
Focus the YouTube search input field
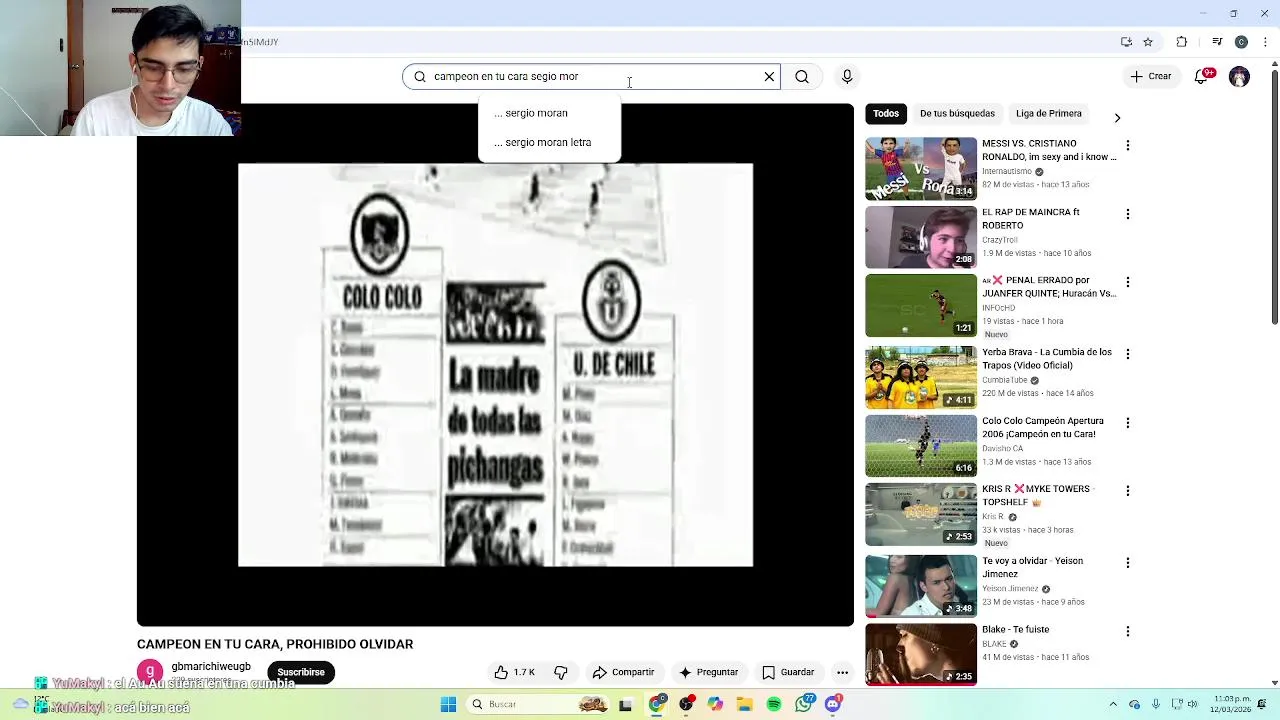click(x=590, y=77)
